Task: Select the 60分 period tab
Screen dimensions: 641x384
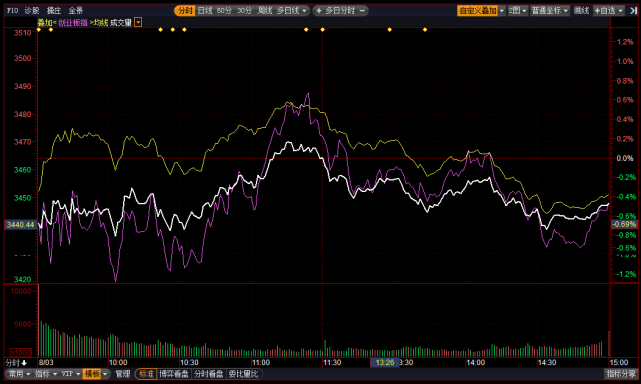Action: (x=224, y=11)
